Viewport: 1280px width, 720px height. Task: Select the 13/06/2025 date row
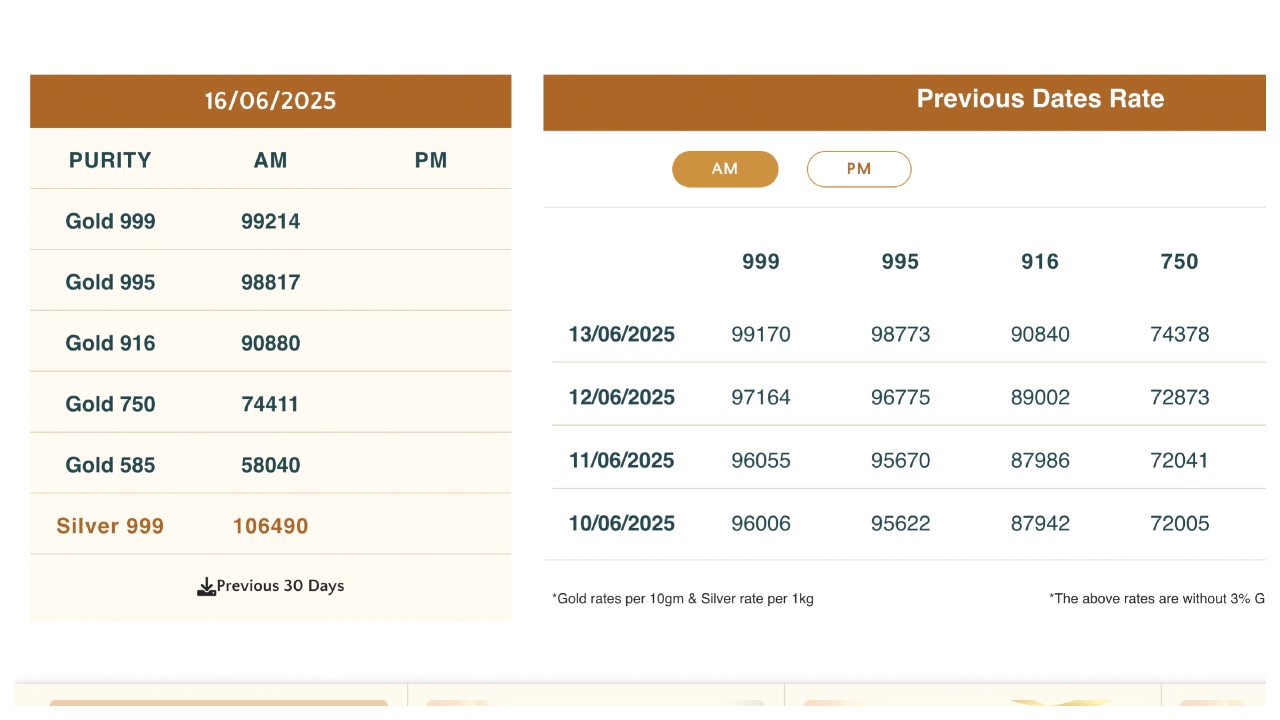click(x=622, y=334)
